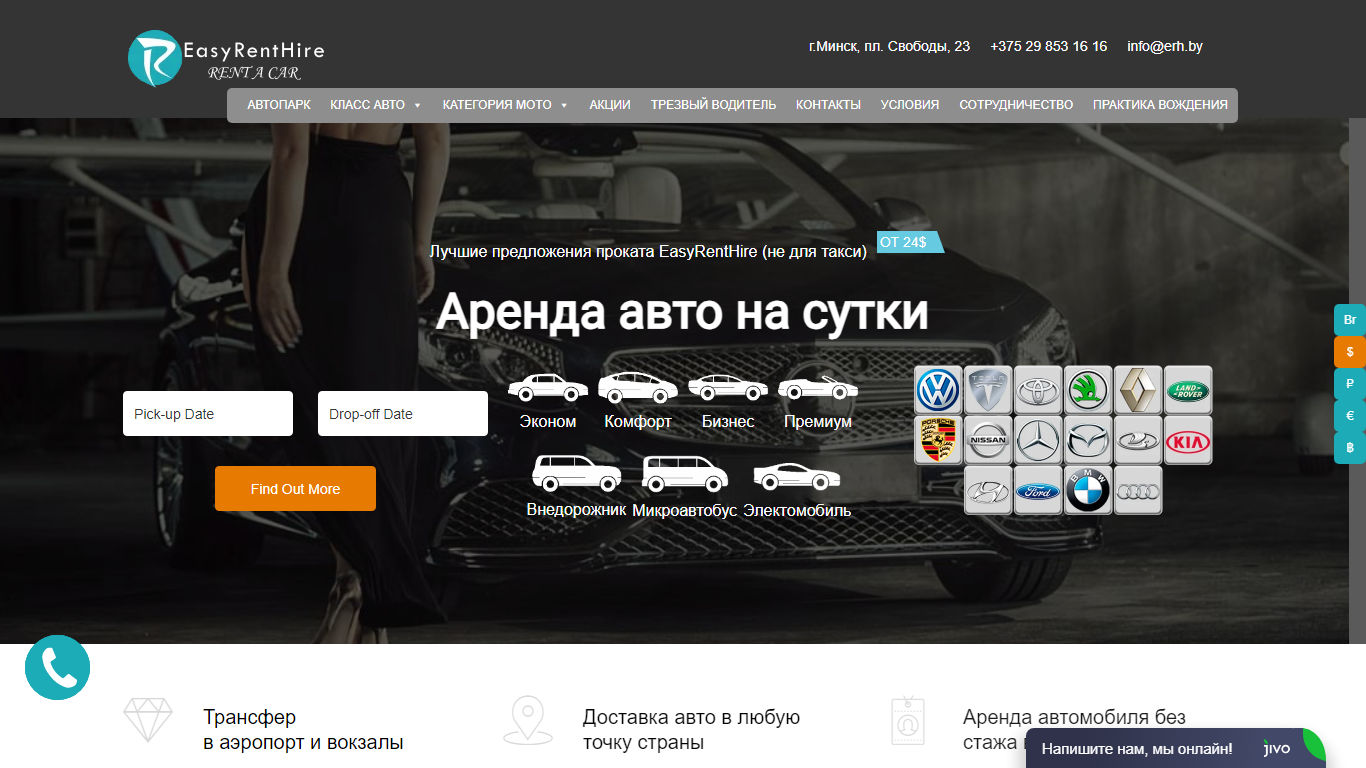The width and height of the screenshot is (1366, 768).
Task: Switch currency to Belarusian ruble Br
Action: (1350, 320)
